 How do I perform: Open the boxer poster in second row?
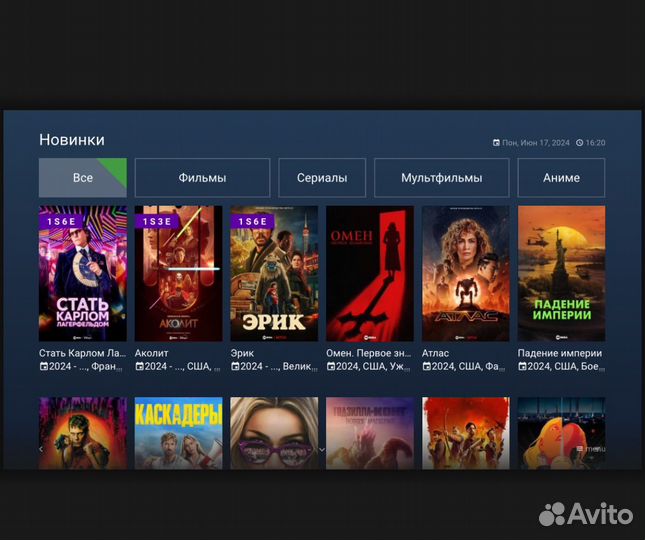coord(83,433)
